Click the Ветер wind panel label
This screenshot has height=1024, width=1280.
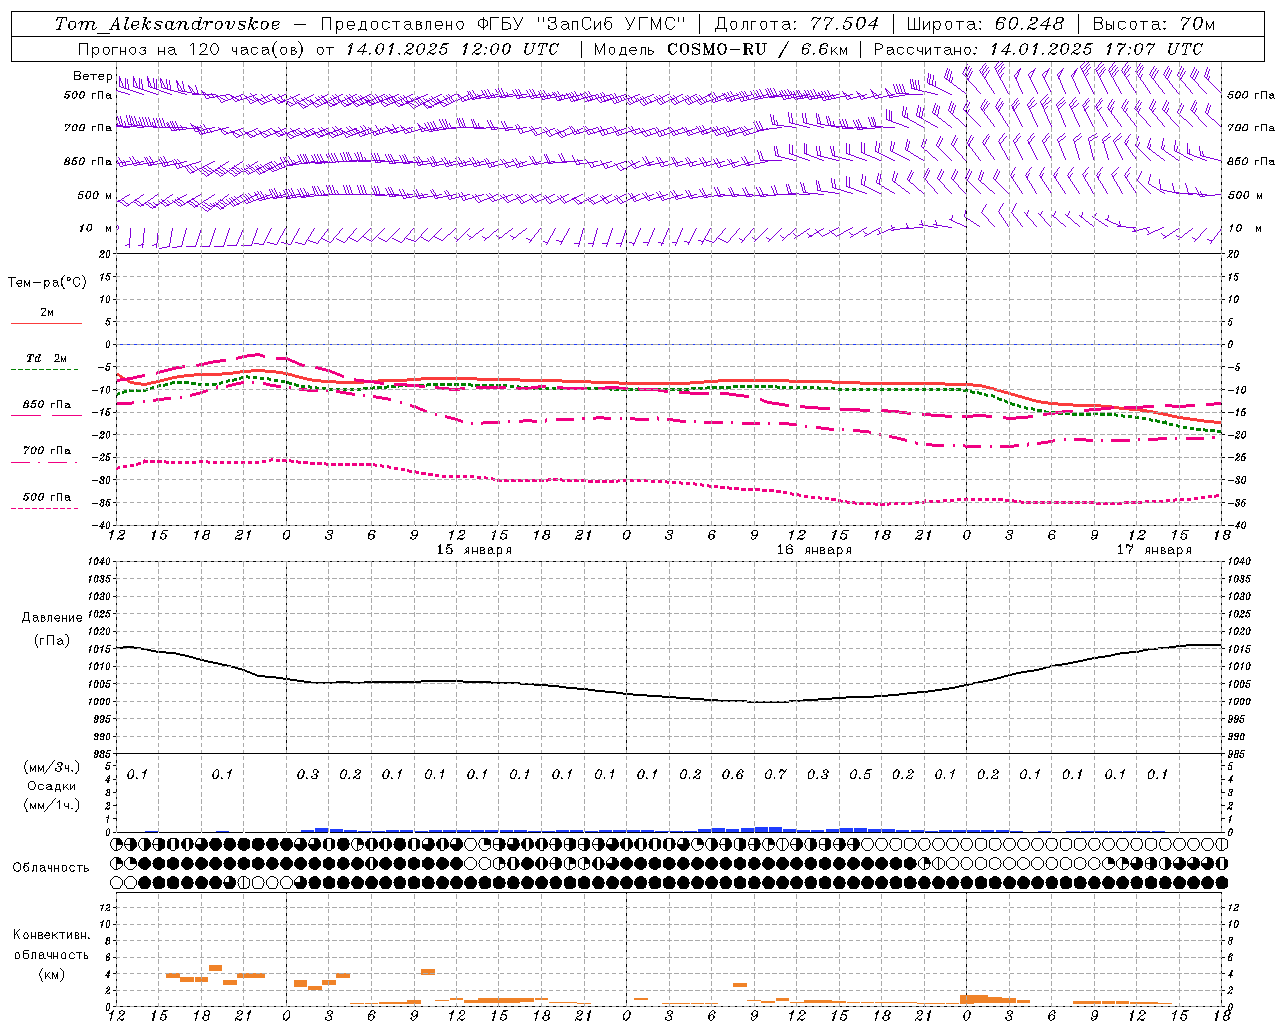92,76
